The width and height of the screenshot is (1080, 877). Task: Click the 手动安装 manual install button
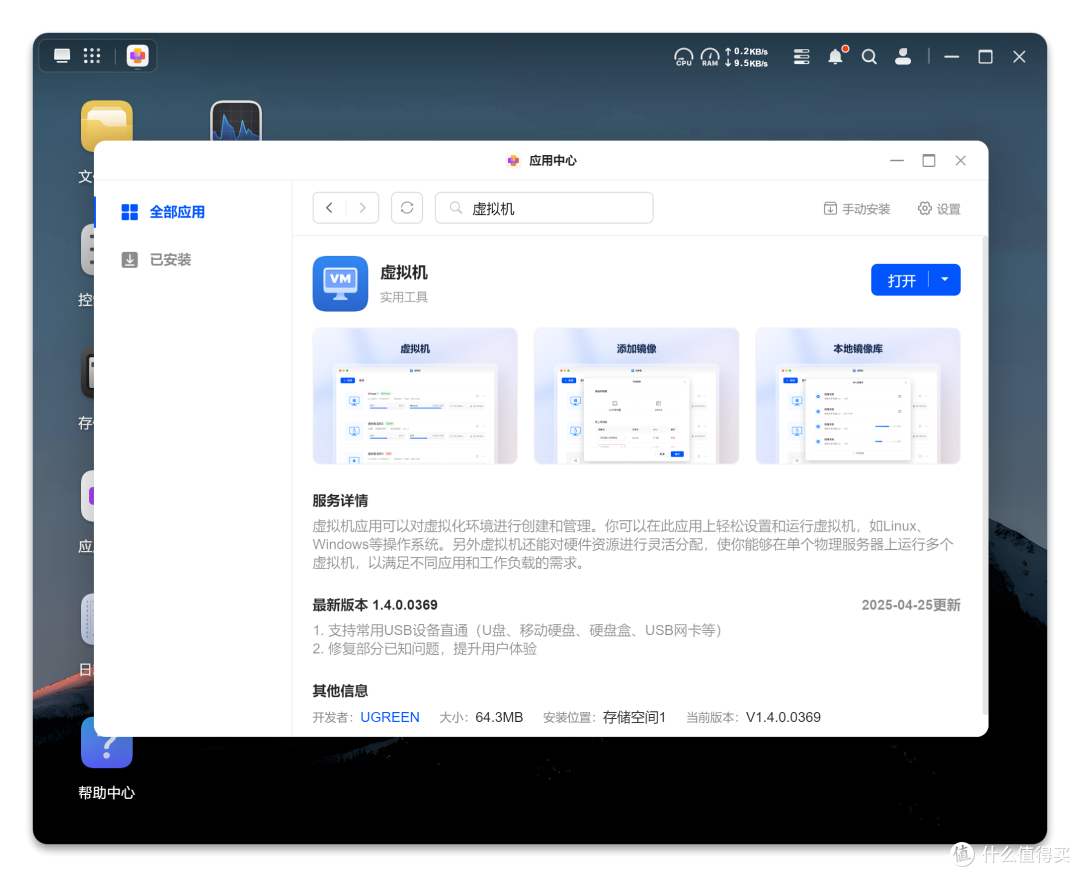tap(857, 209)
